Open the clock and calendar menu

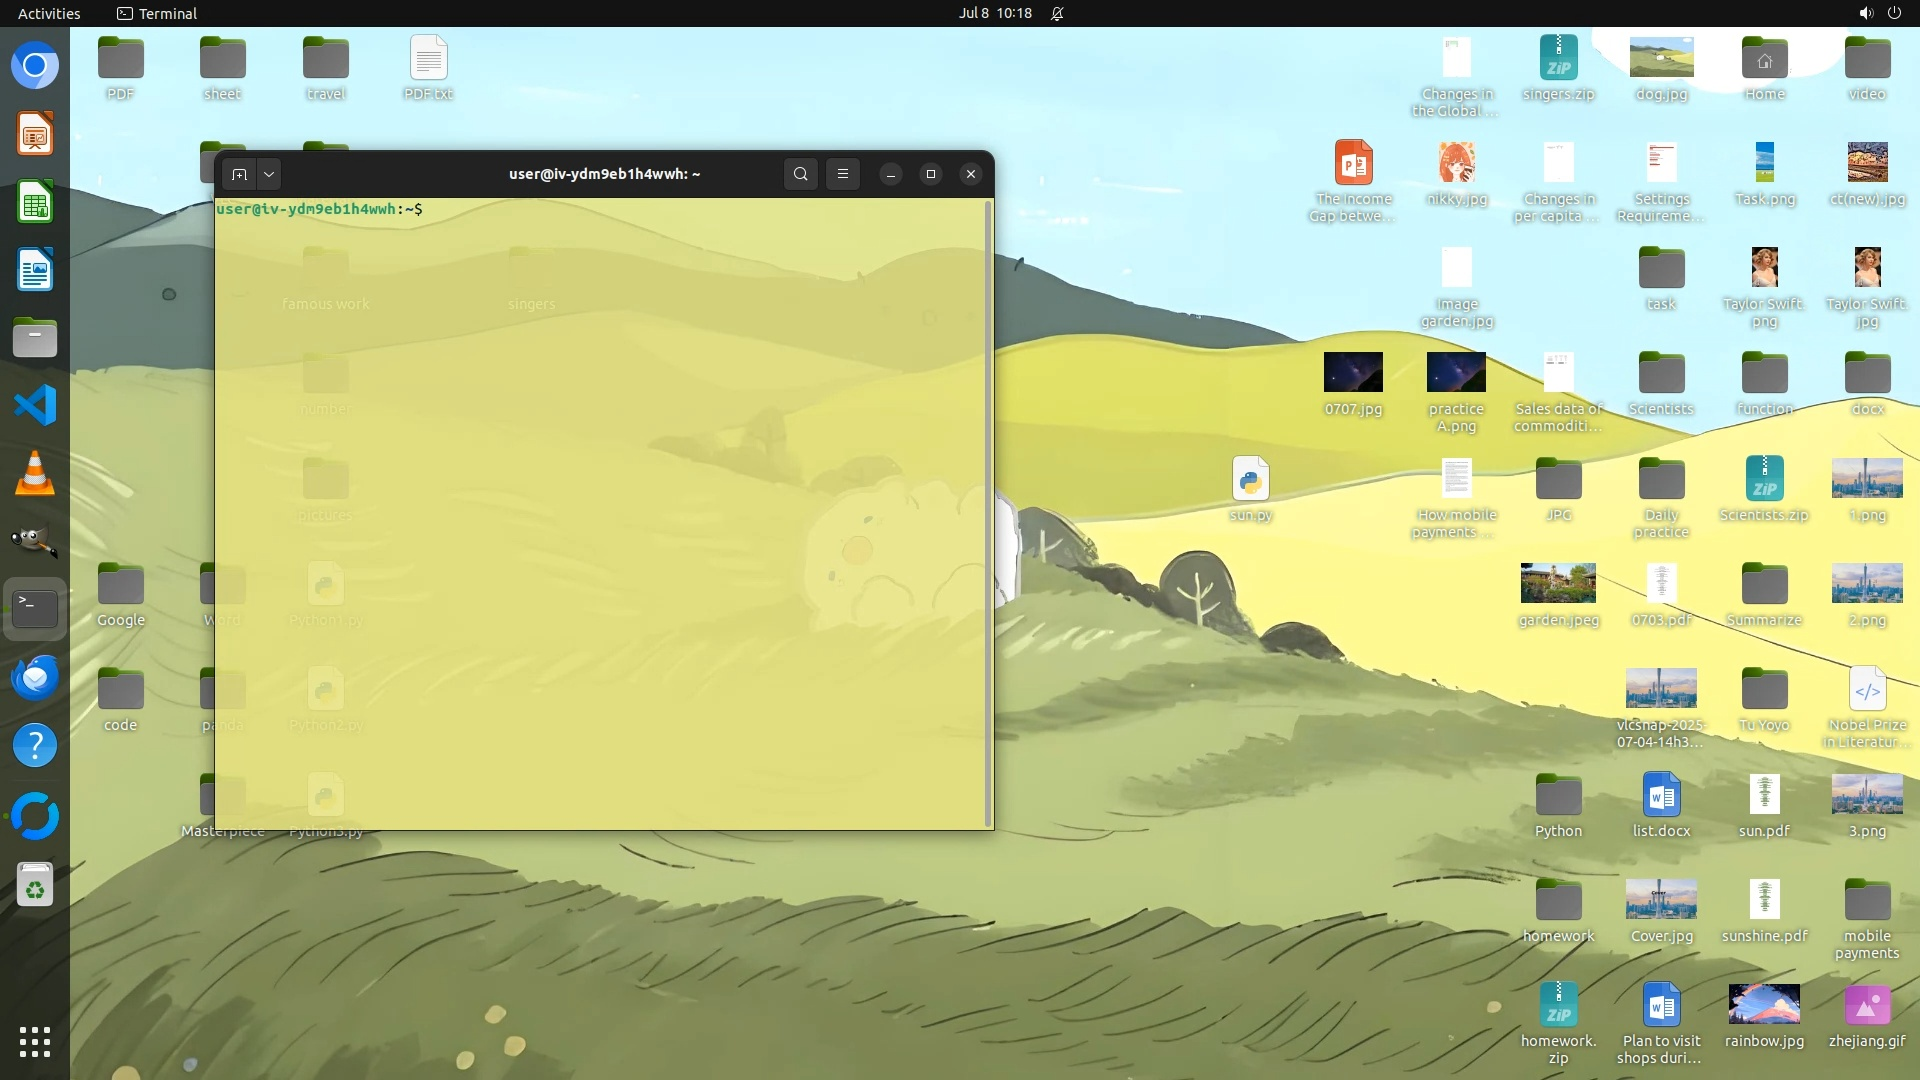click(994, 13)
